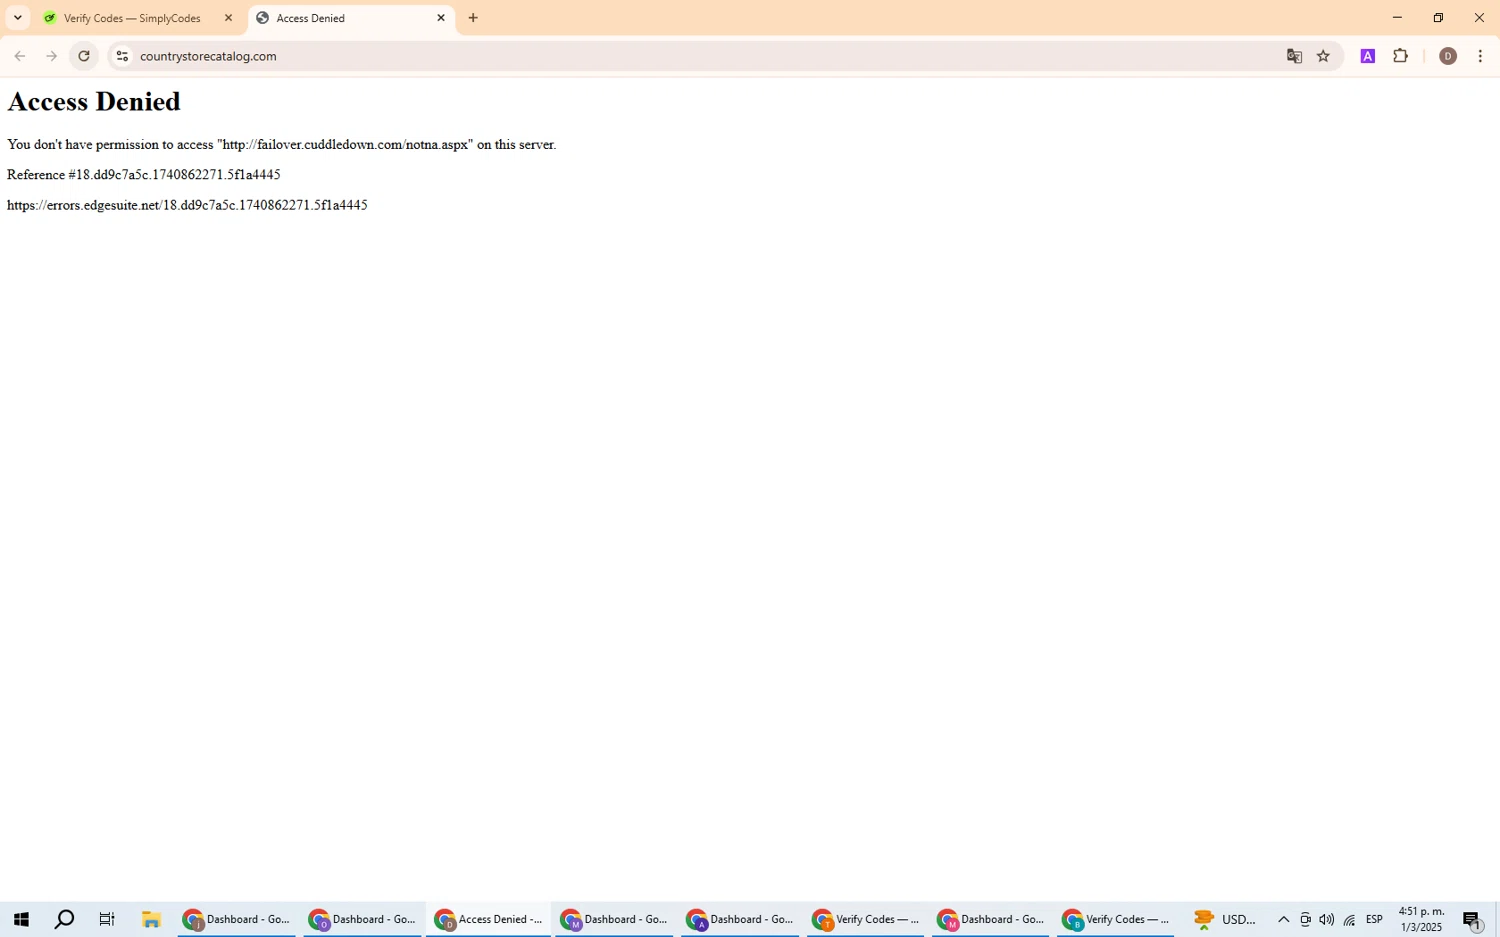Go back to previous page
This screenshot has height=937, width=1500.
(20, 56)
